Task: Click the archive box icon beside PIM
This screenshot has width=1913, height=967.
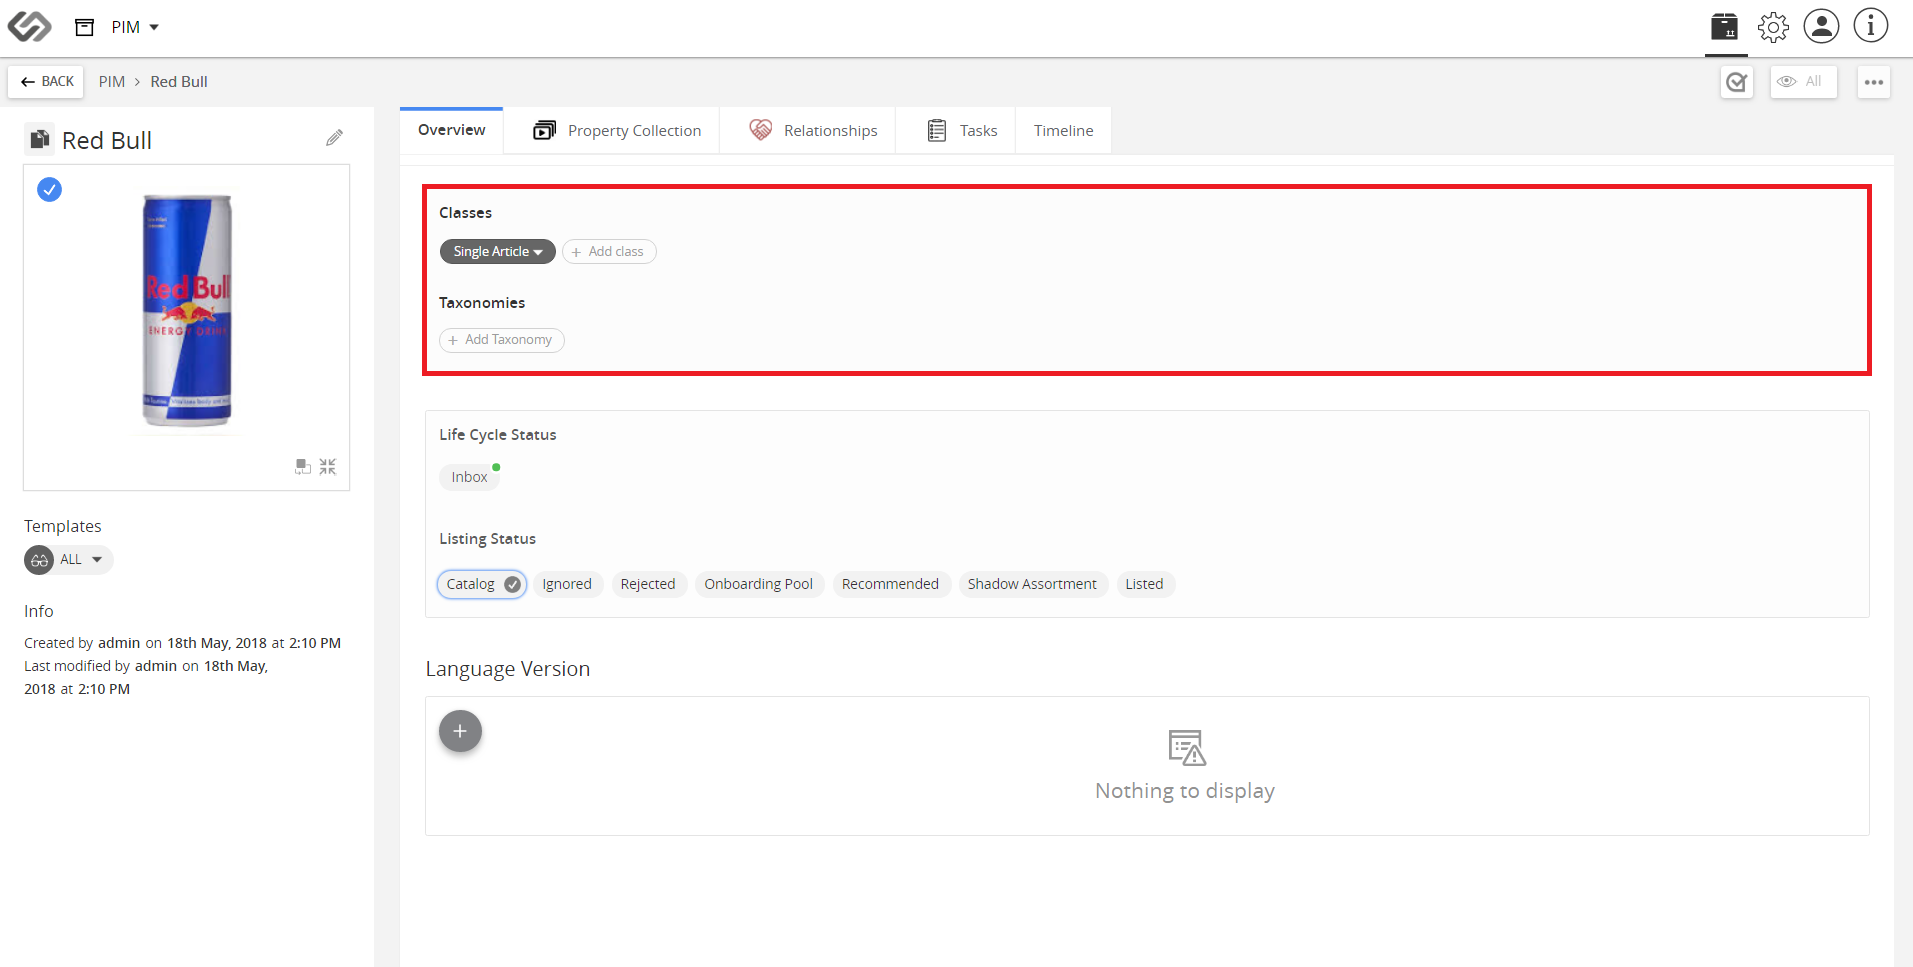Action: pyautogui.click(x=85, y=27)
